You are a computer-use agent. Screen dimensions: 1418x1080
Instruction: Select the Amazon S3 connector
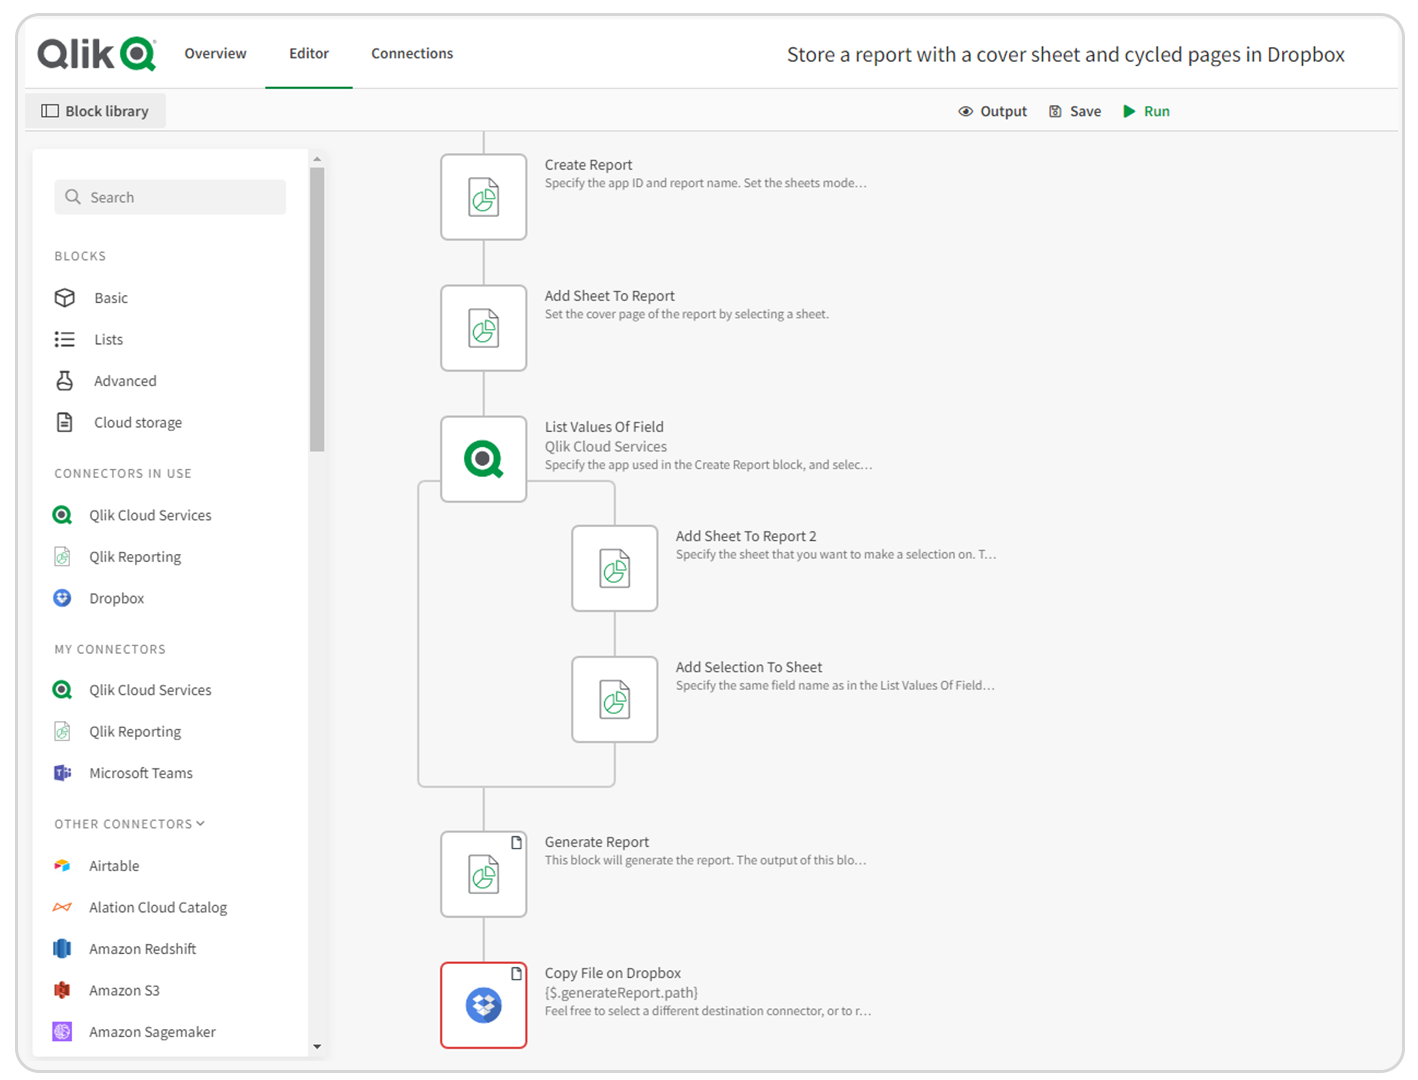click(x=106, y=991)
